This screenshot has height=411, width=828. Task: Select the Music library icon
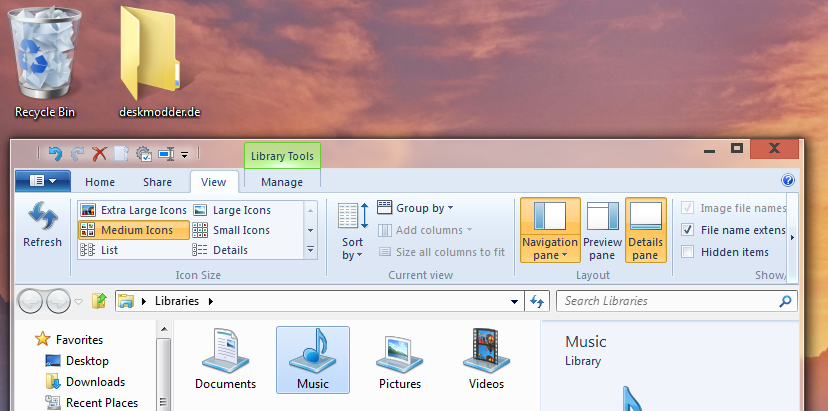[x=313, y=360]
